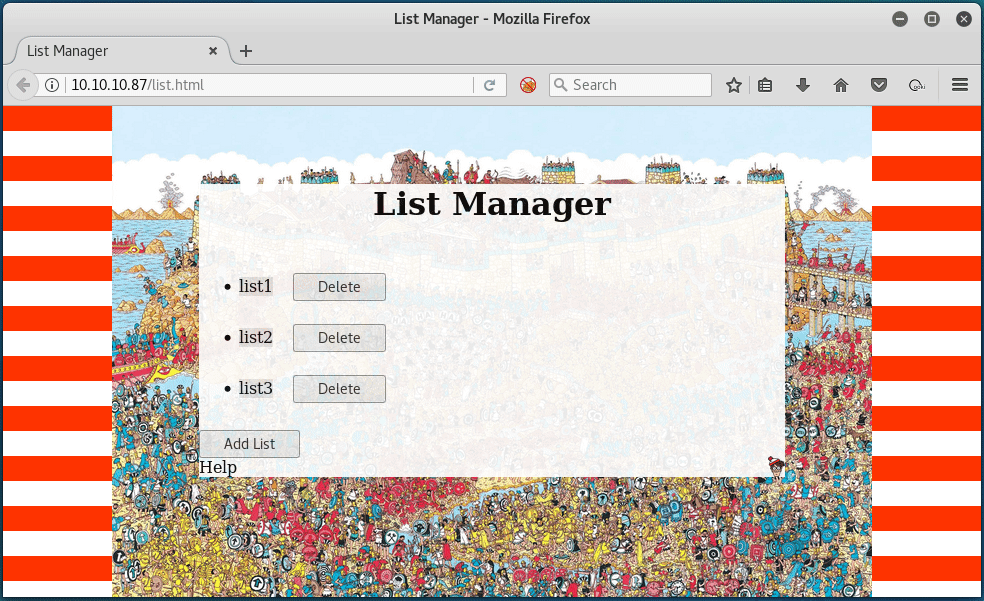Screen dimensions: 984x601
Task: Delete list1
Action: click(339, 287)
